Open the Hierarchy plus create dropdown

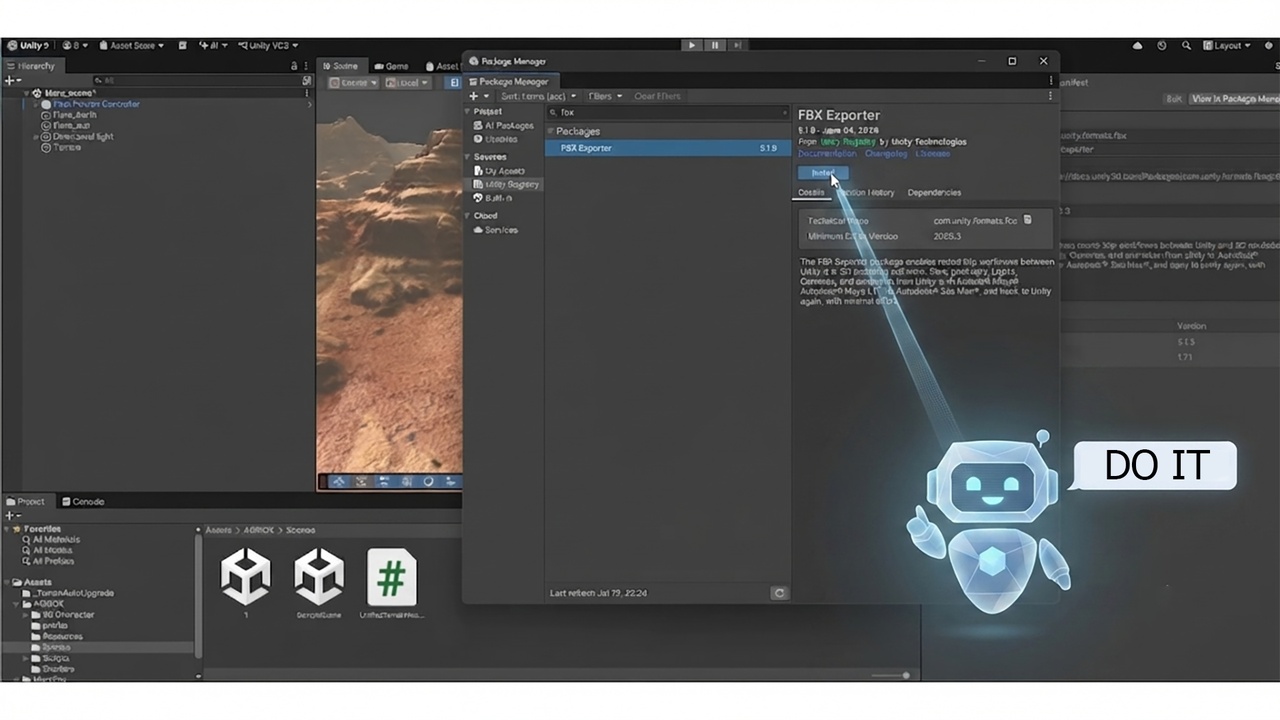(x=12, y=80)
